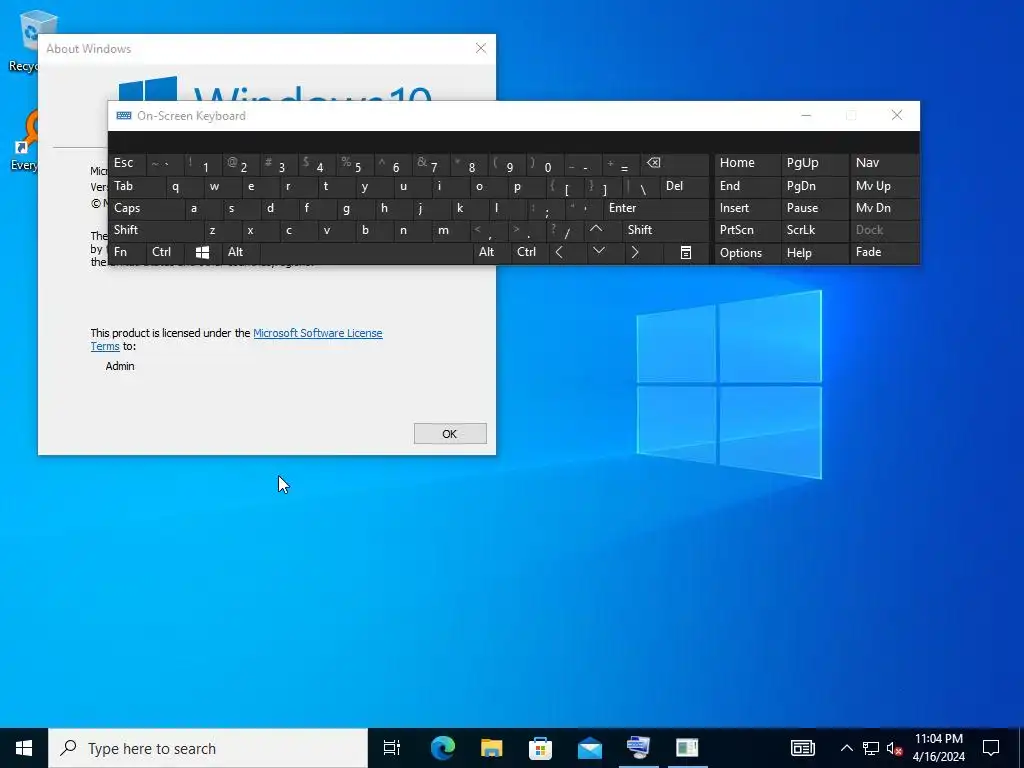The height and width of the screenshot is (768, 1024).
Task: Click the taskbar search box
Action: [208, 748]
